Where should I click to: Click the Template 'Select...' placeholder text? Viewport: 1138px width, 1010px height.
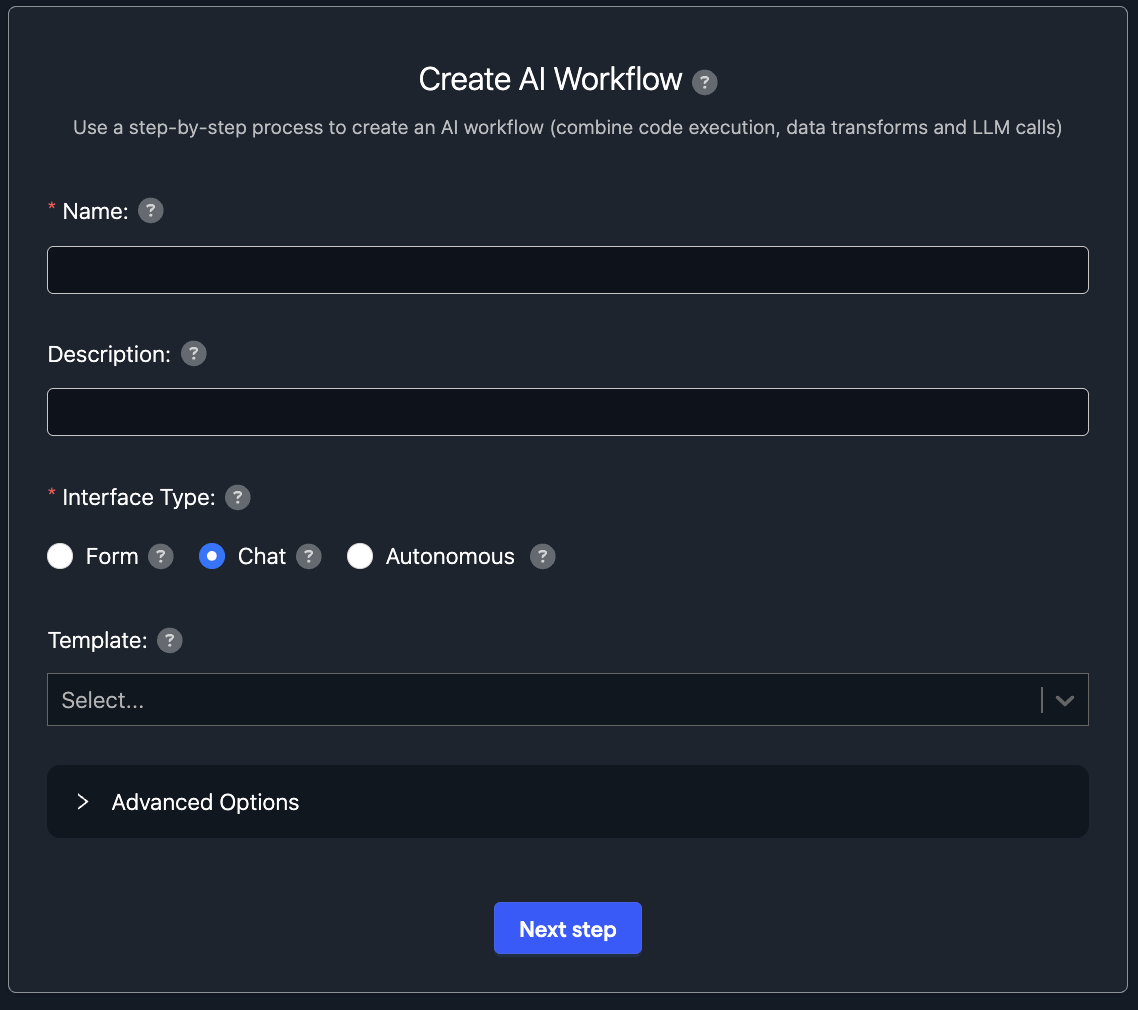(103, 700)
